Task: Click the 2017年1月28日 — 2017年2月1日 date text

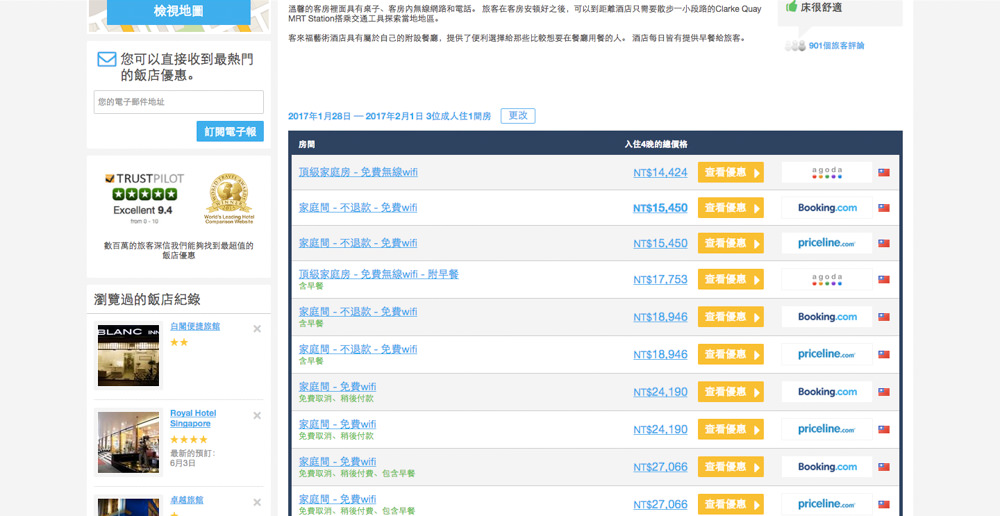Action: (x=355, y=116)
